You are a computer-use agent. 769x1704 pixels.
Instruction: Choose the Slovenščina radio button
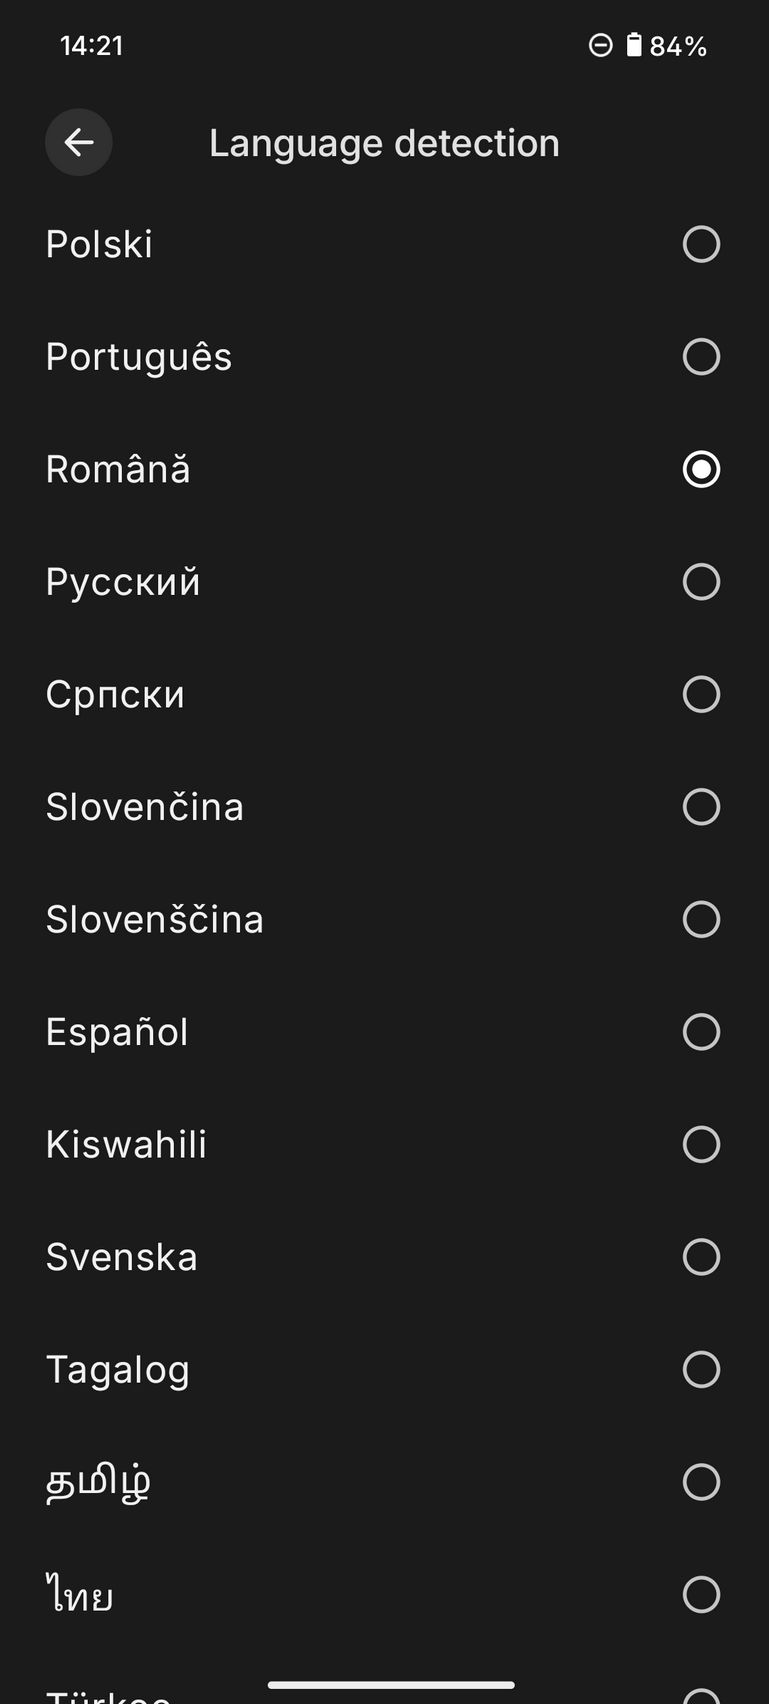701,919
